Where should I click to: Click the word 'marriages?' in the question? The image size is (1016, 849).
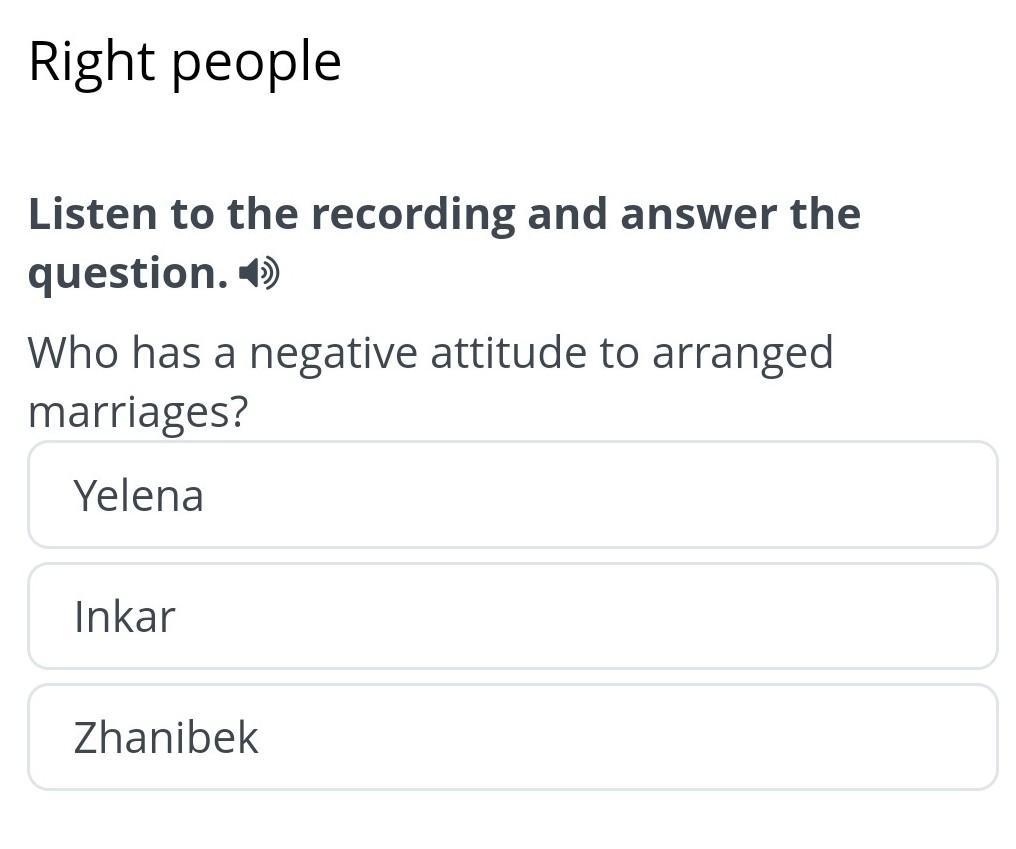coord(137,412)
